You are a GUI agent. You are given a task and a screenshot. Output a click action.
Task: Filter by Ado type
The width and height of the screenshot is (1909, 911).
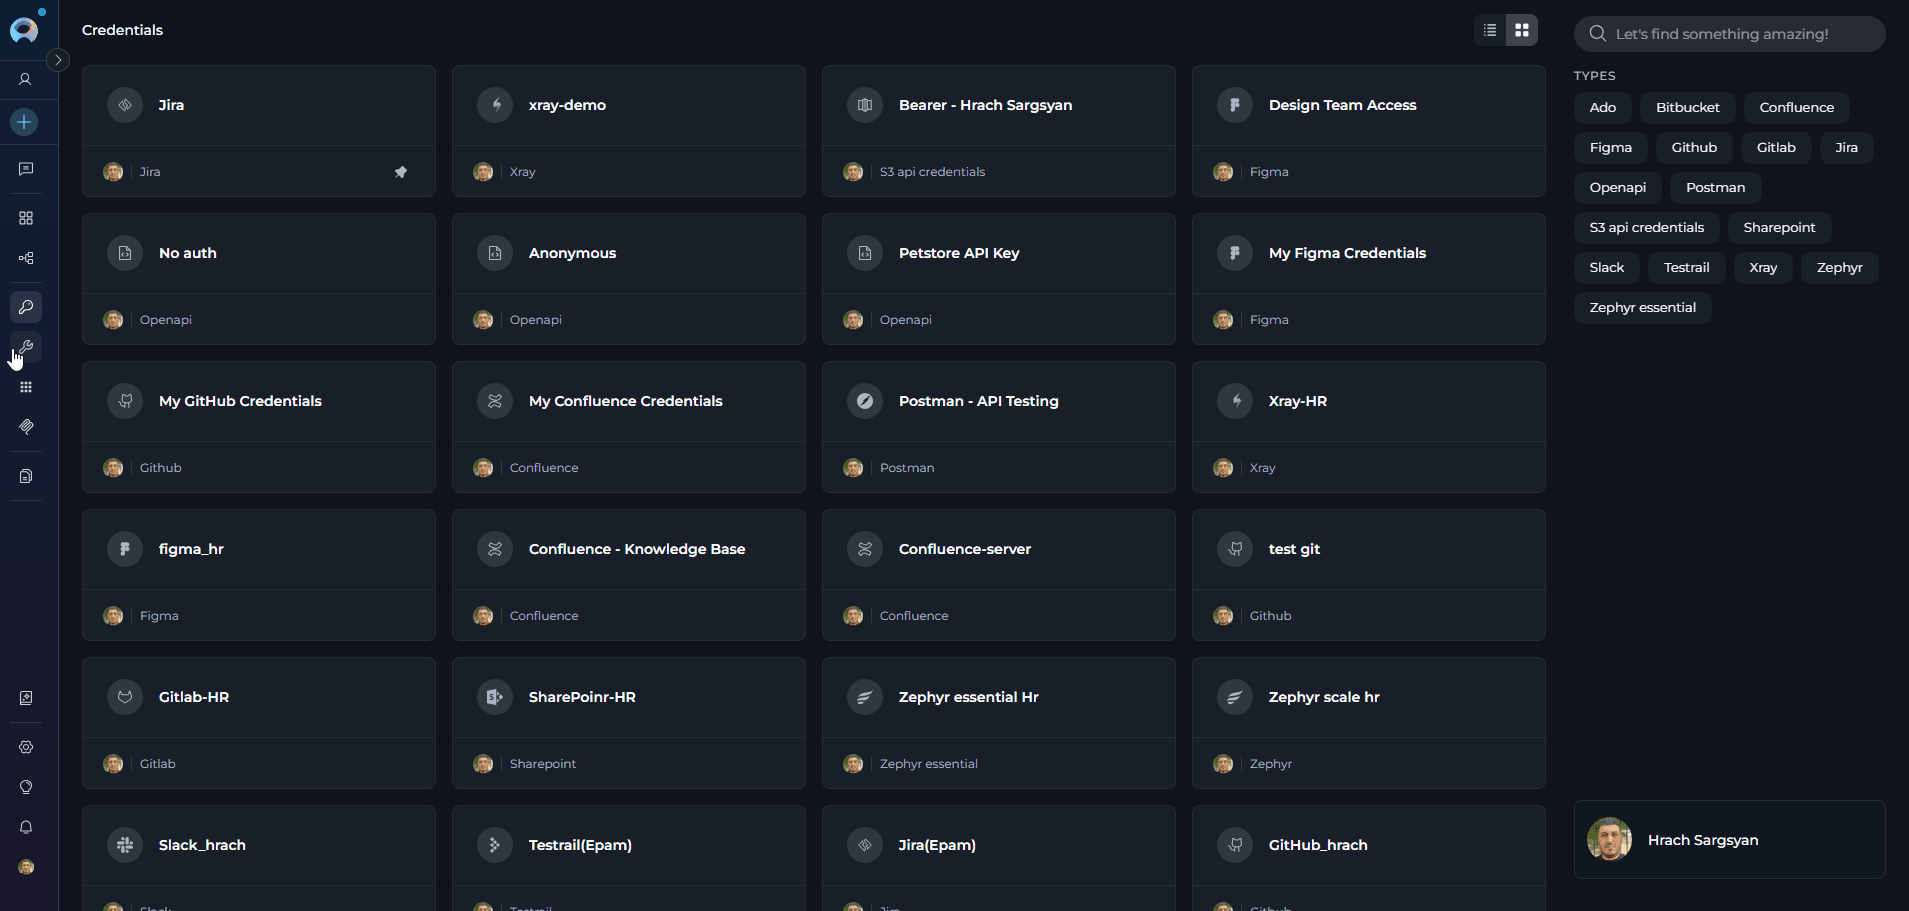pyautogui.click(x=1603, y=107)
